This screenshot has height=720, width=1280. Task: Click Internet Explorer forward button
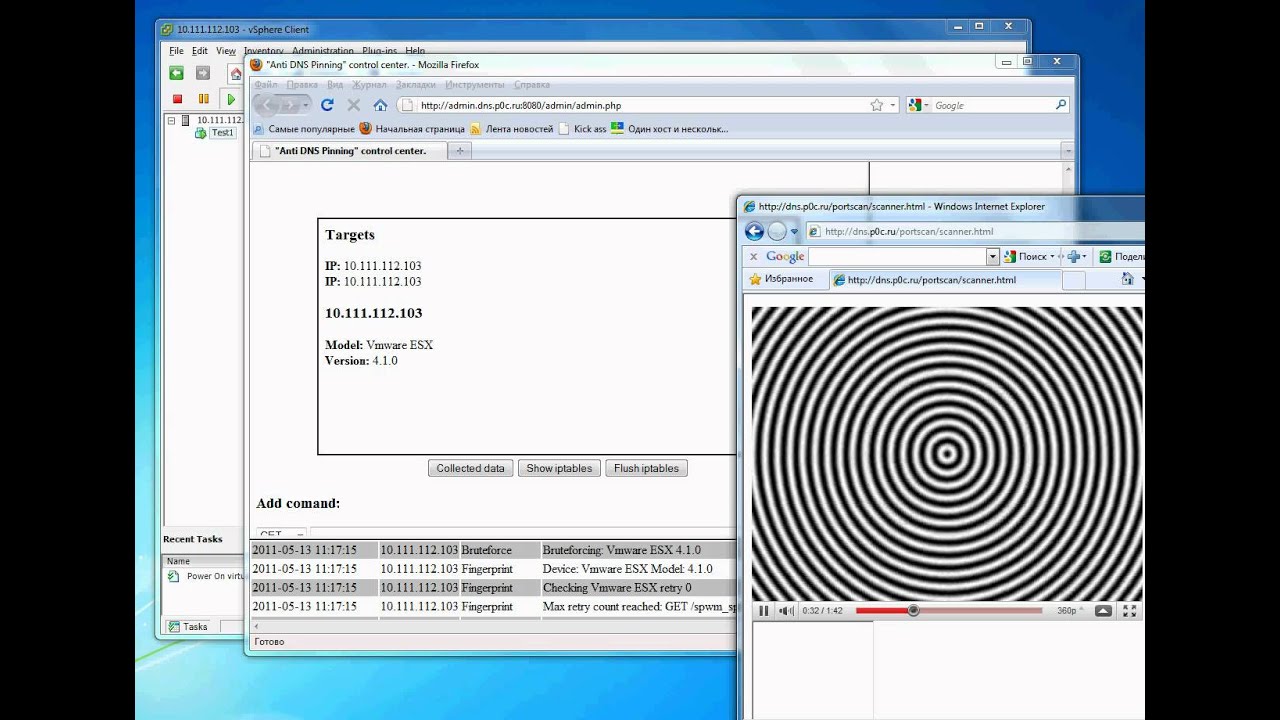point(777,231)
